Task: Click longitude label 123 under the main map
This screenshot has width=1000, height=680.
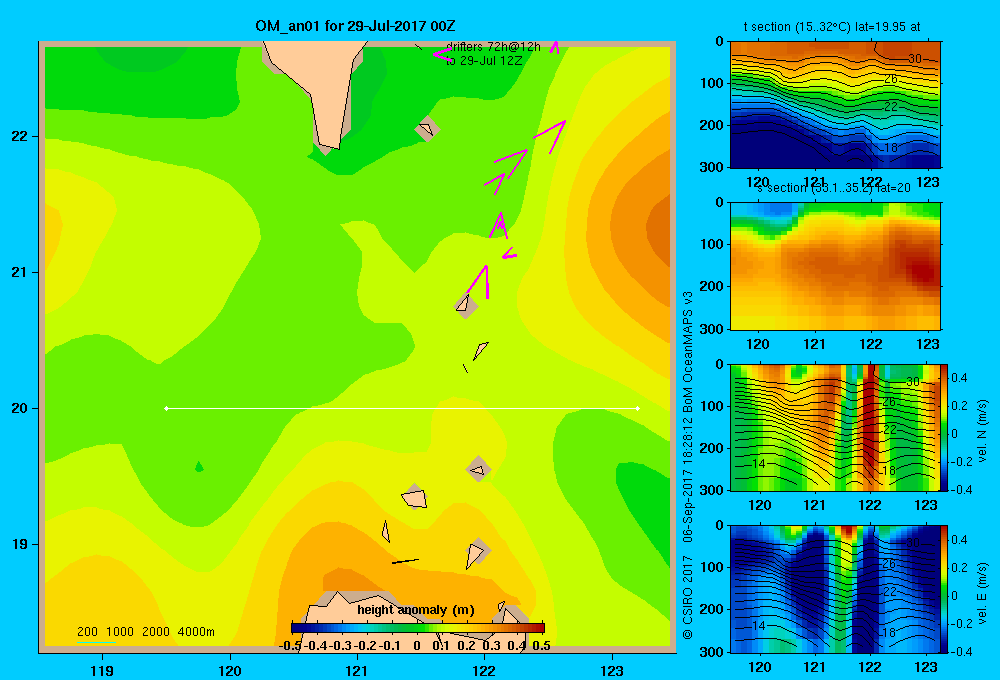Action: pos(612,670)
